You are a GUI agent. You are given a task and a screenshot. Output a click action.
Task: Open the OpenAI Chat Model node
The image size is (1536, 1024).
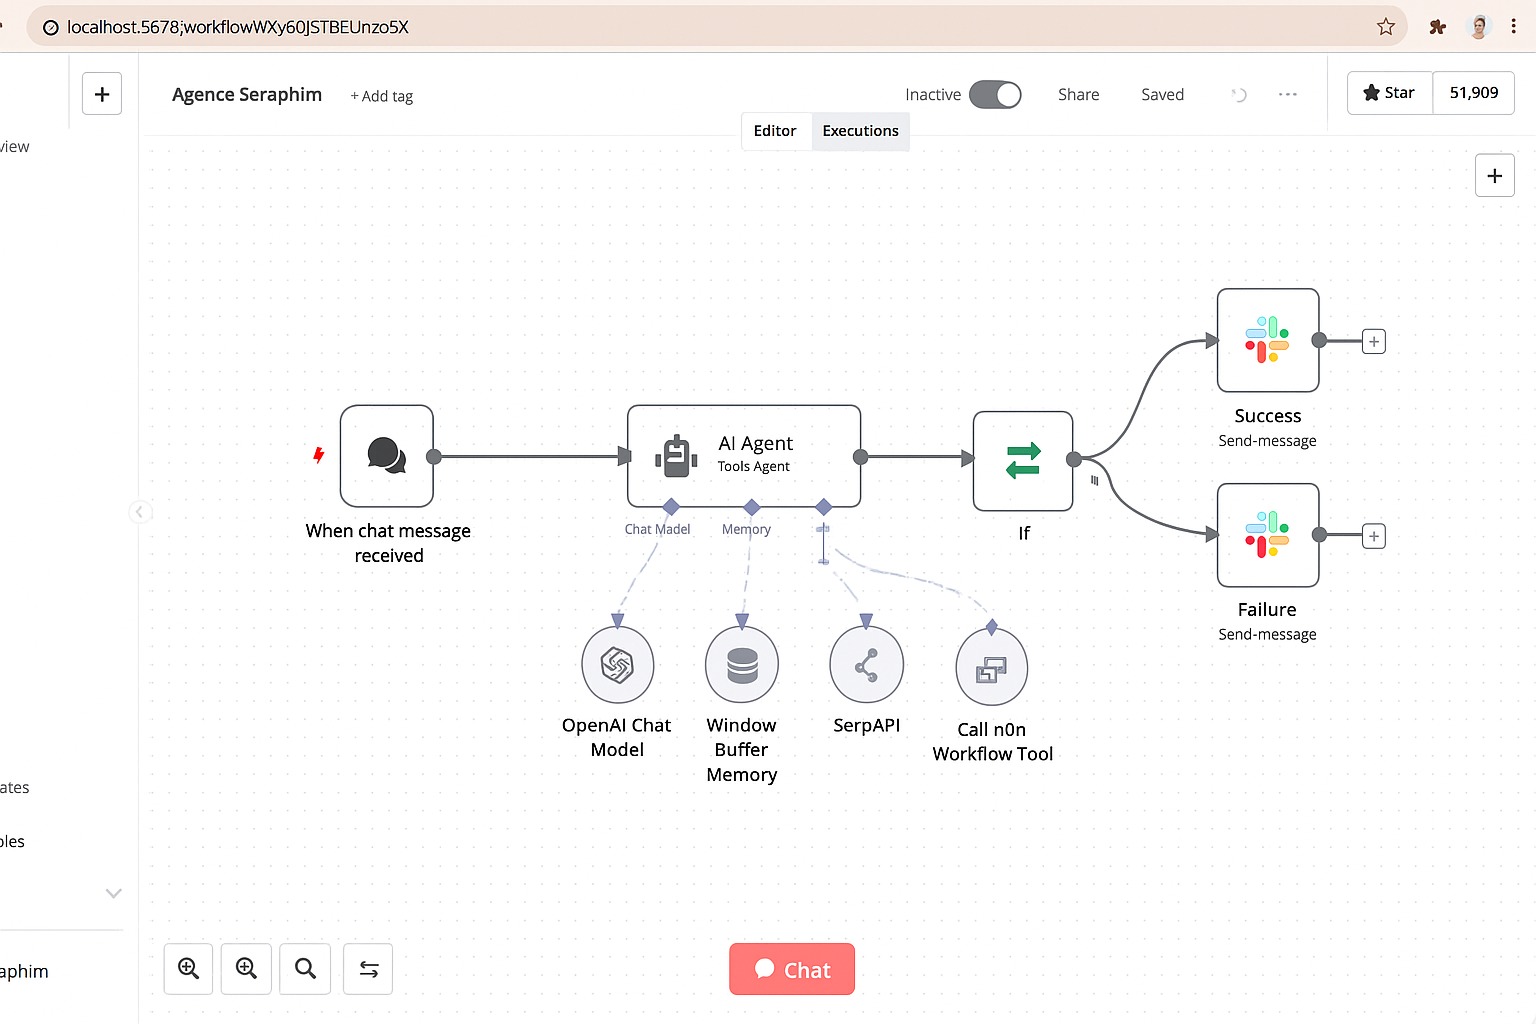click(x=617, y=664)
